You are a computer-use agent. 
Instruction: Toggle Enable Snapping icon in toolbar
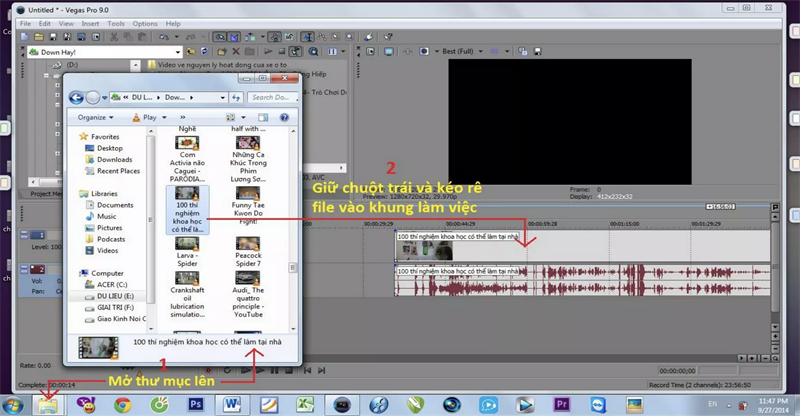click(219, 37)
